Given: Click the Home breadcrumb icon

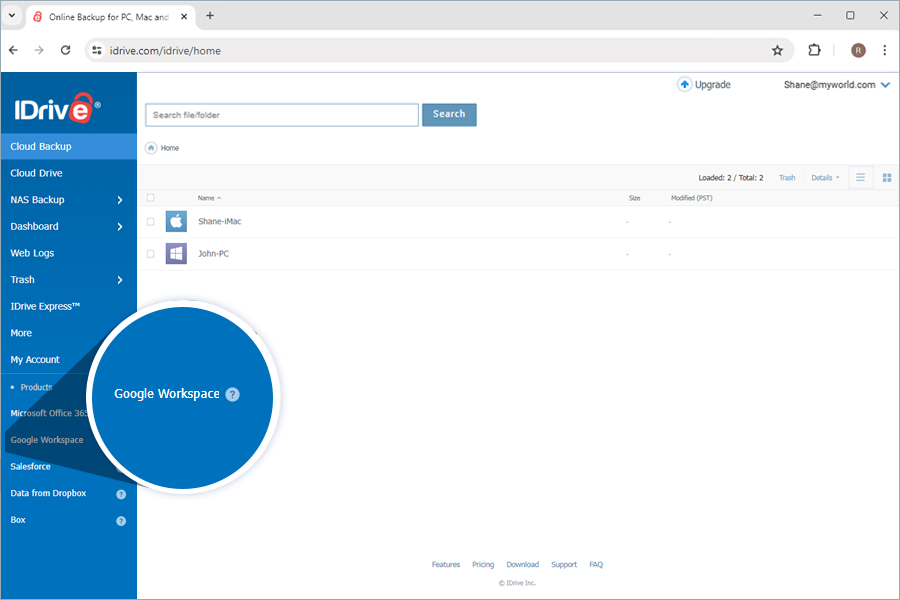Looking at the screenshot, I should coord(151,148).
